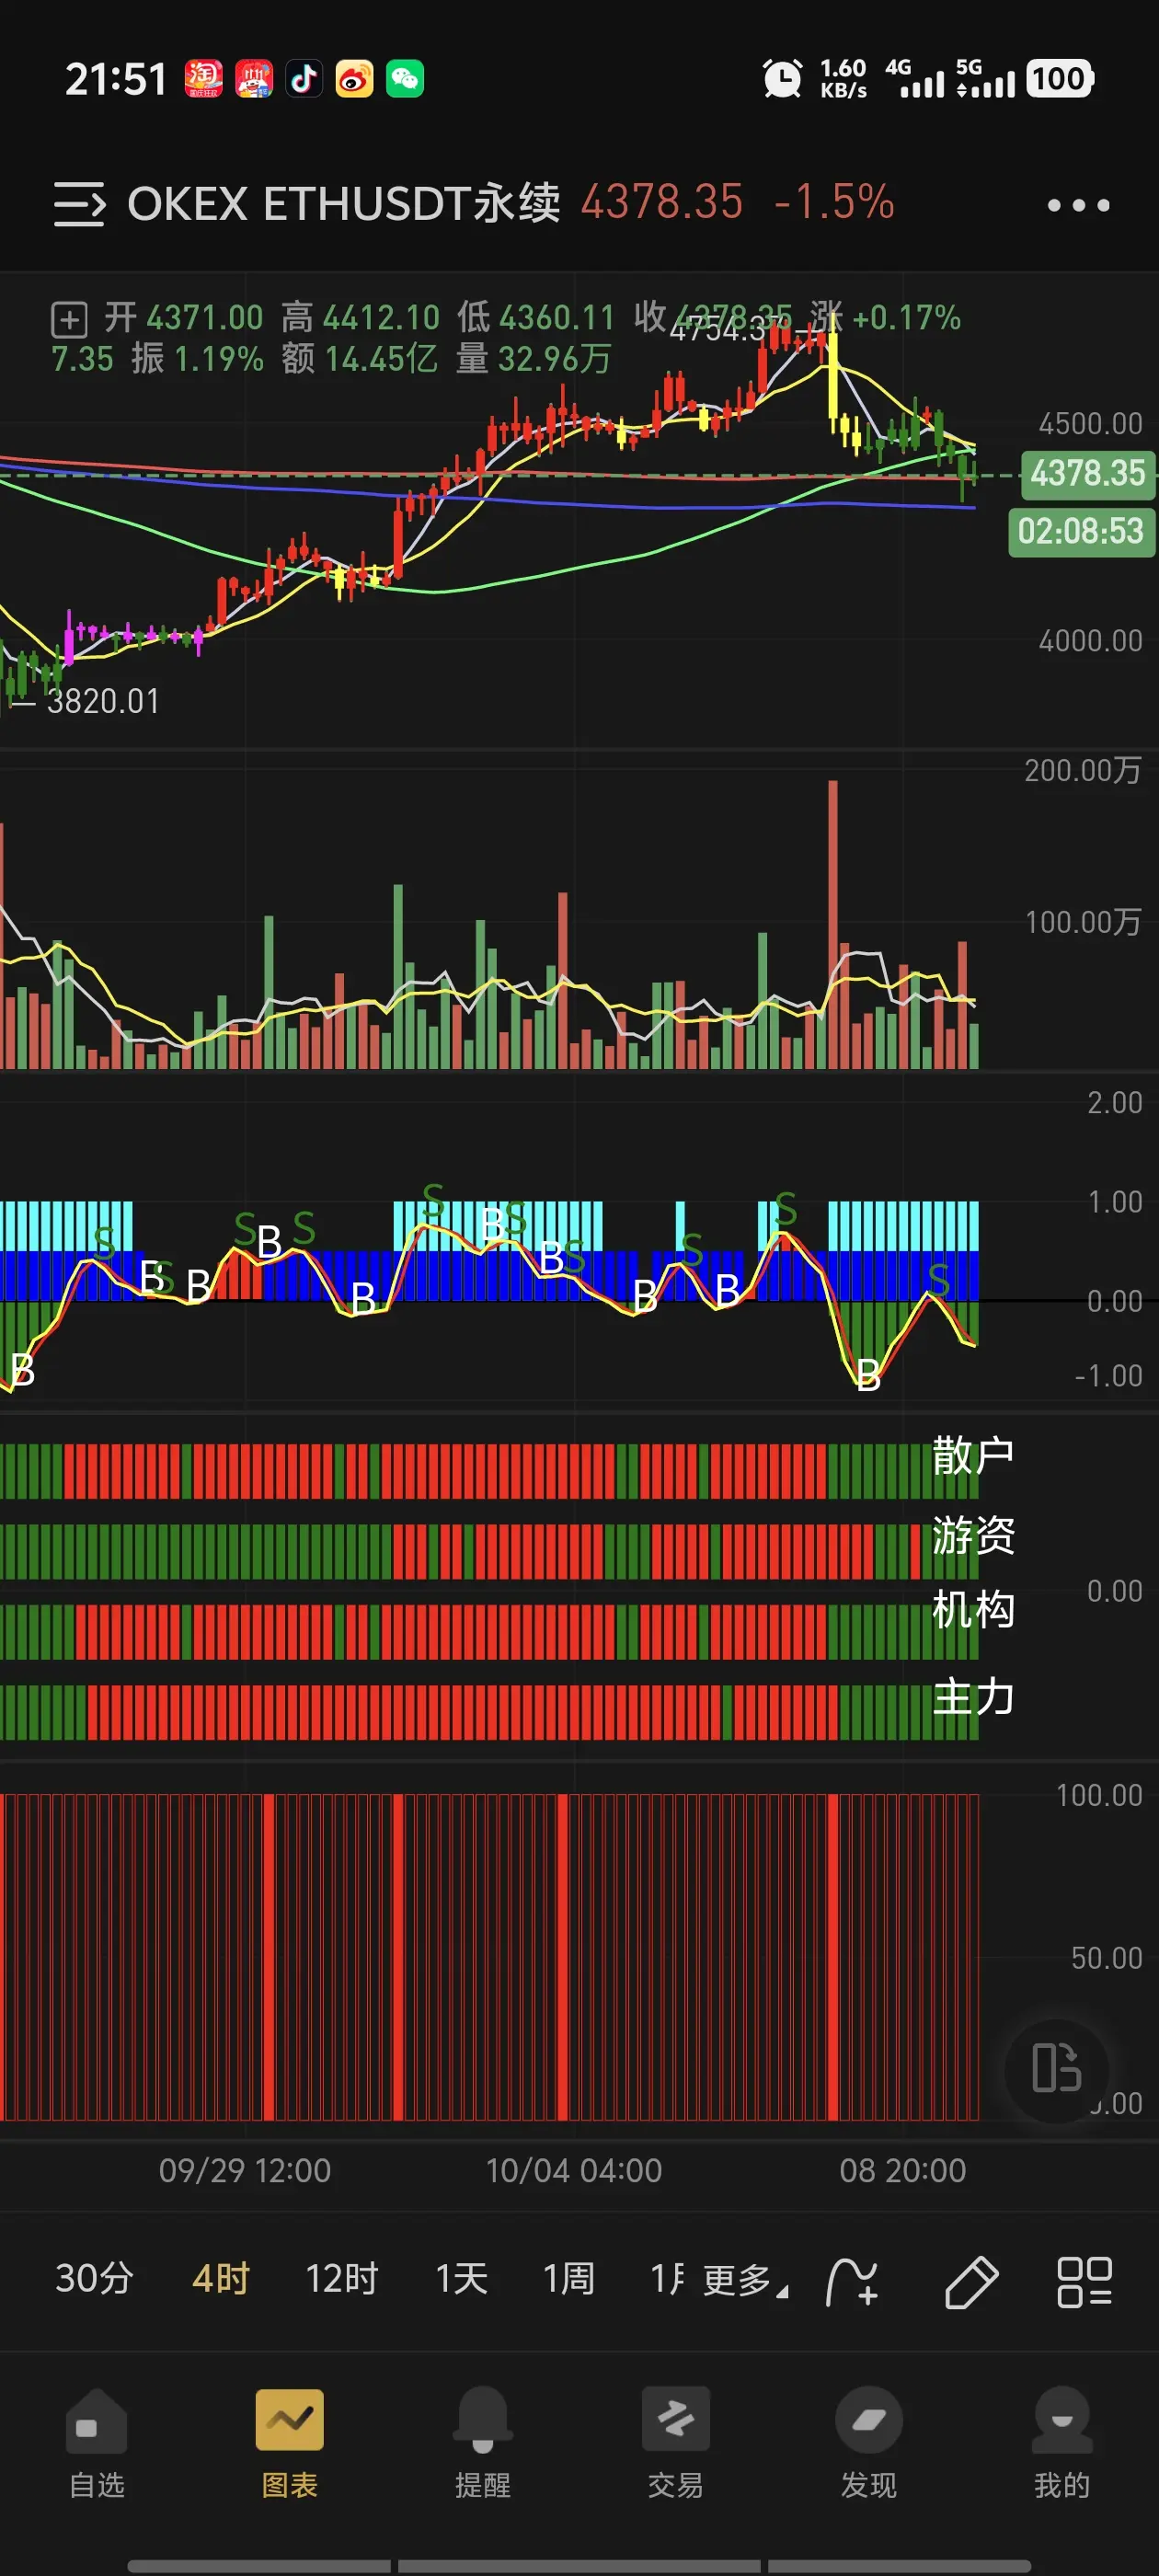Open Weibo notification in status bar
Viewport: 1159px width, 2576px height.
pos(354,79)
